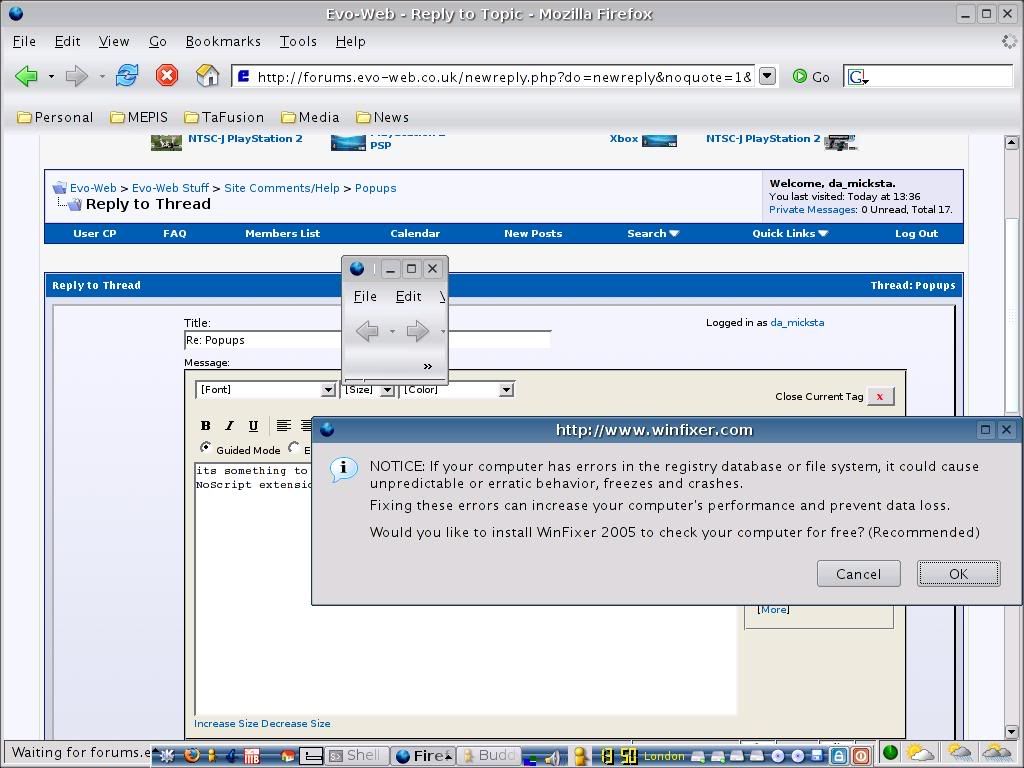Open the TaFusion bookmarks folder
Image resolution: width=1024 pixels, height=768 pixels.
[224, 118]
